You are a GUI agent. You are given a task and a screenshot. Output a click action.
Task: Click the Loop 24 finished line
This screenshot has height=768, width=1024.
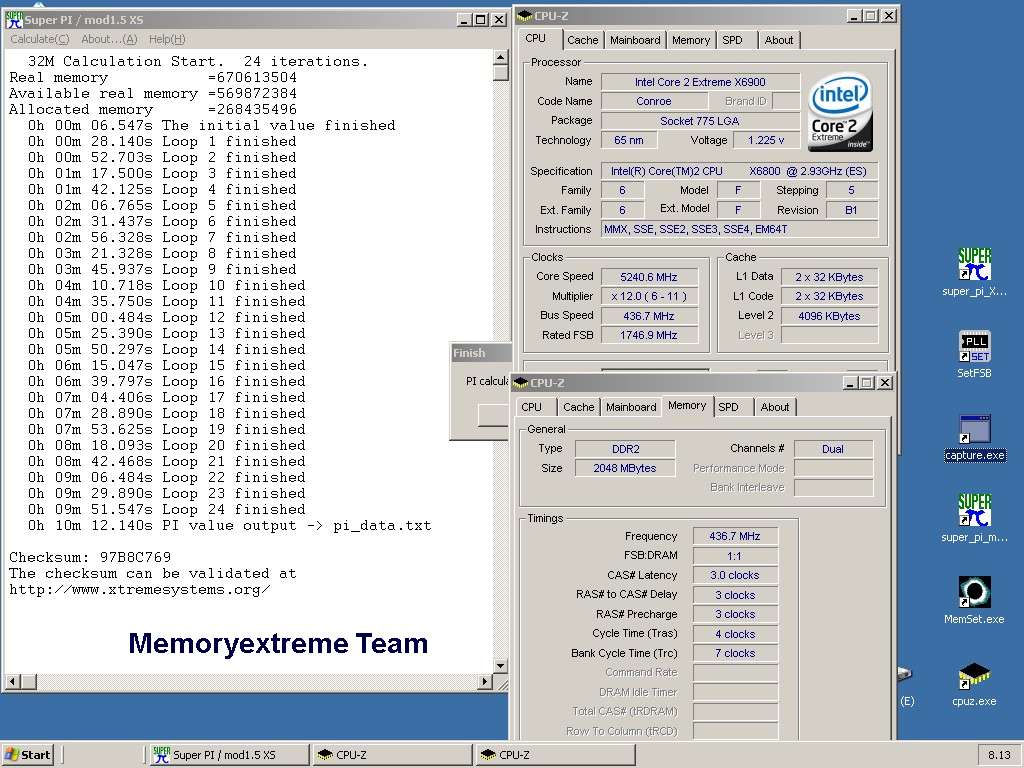click(x=167, y=509)
